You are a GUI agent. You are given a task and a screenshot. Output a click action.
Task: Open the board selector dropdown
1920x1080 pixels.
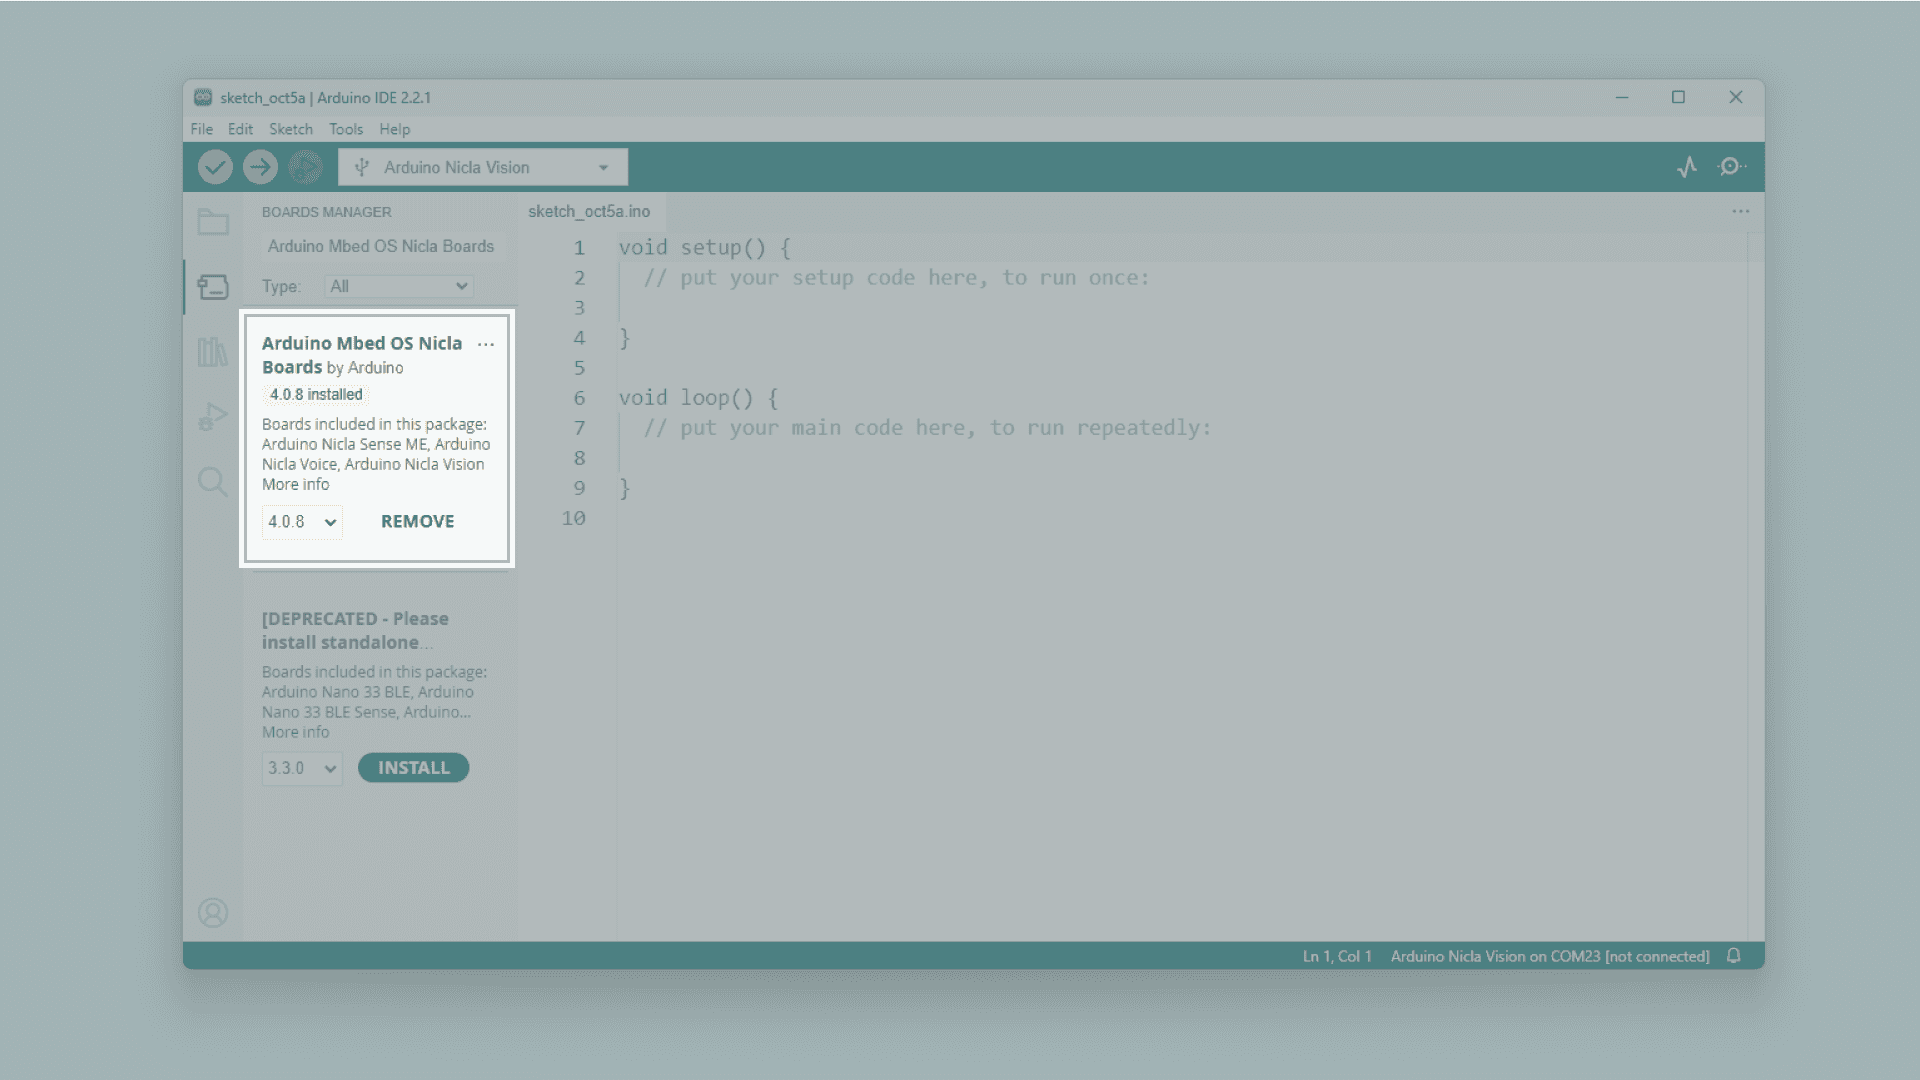(483, 167)
